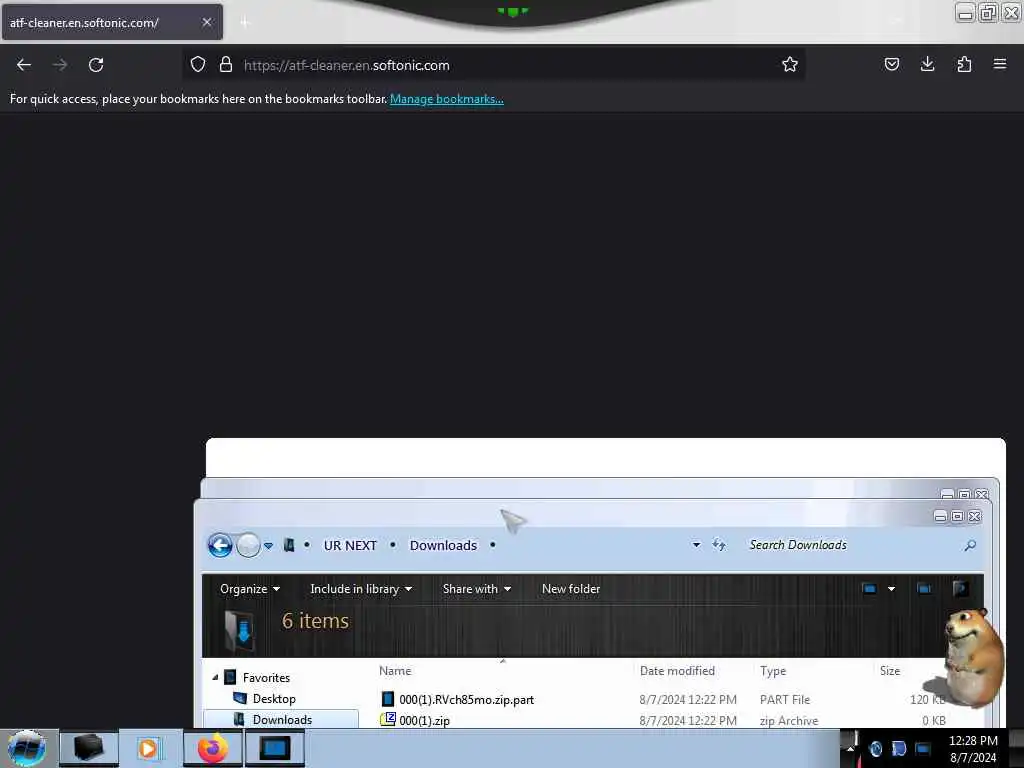Go back in Explorer Downloads window
The image size is (1024, 768).
pyautogui.click(x=220, y=545)
